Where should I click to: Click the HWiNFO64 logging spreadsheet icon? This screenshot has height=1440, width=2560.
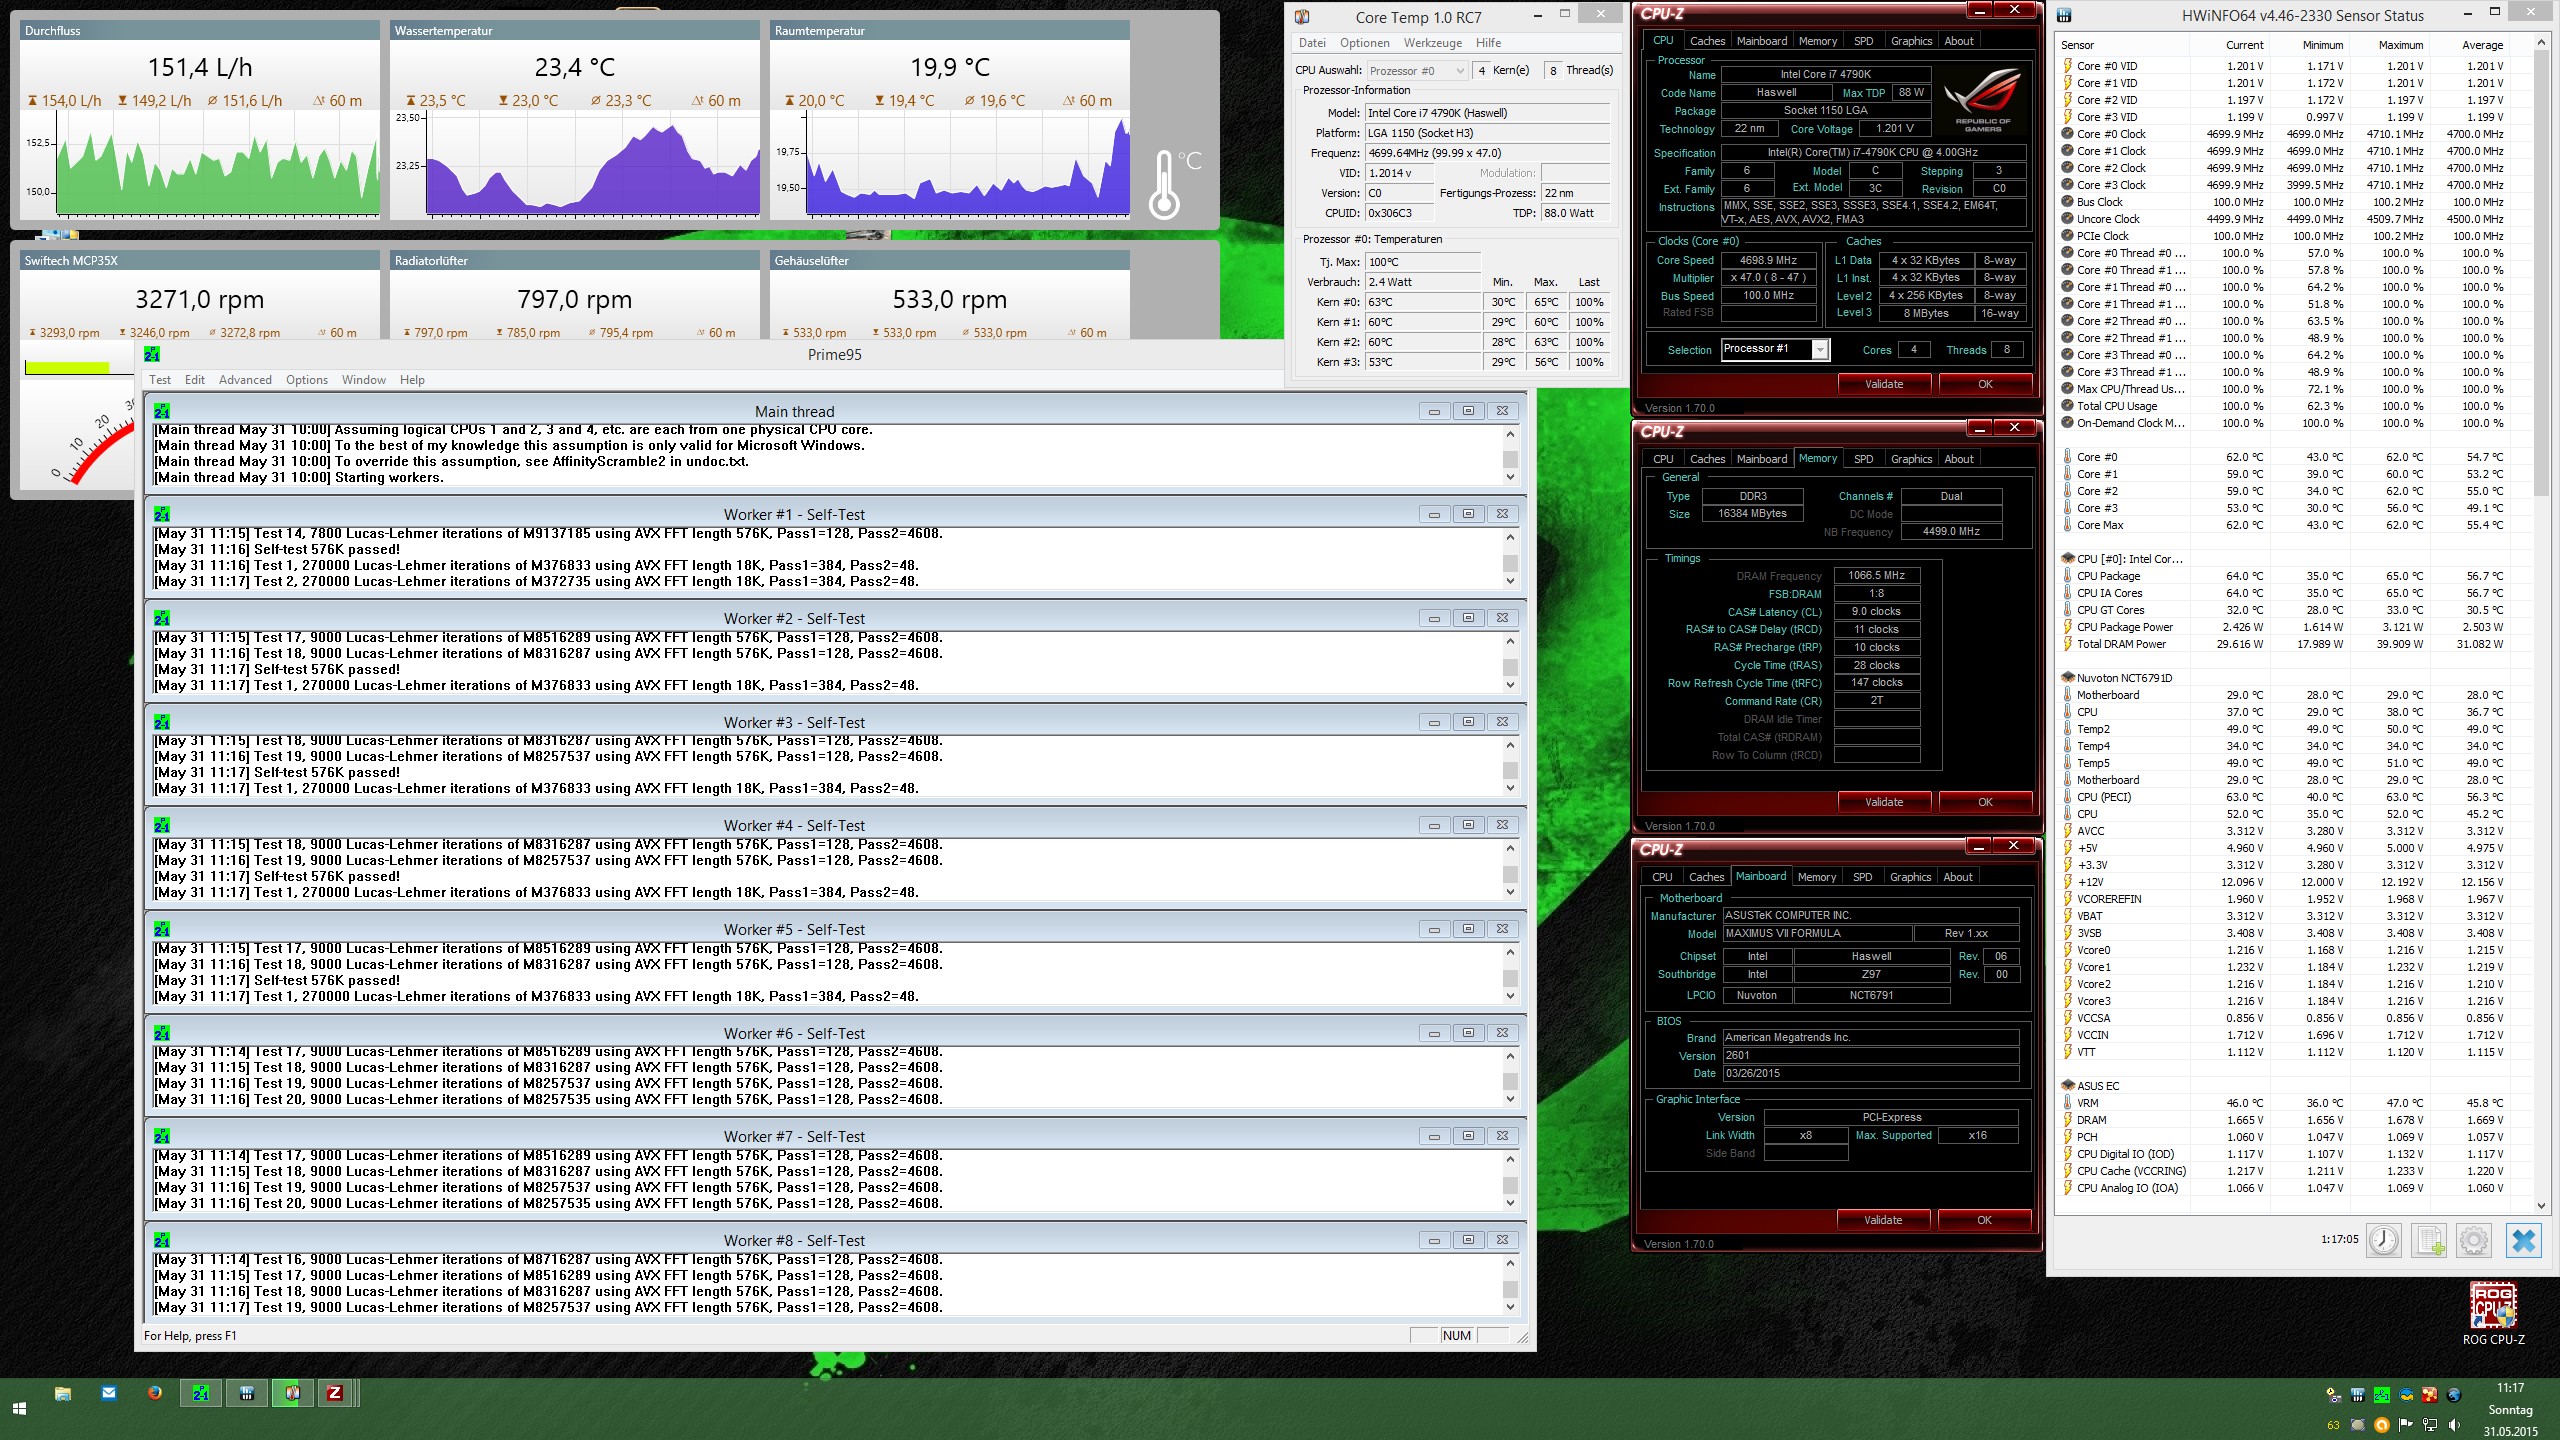[2428, 1240]
